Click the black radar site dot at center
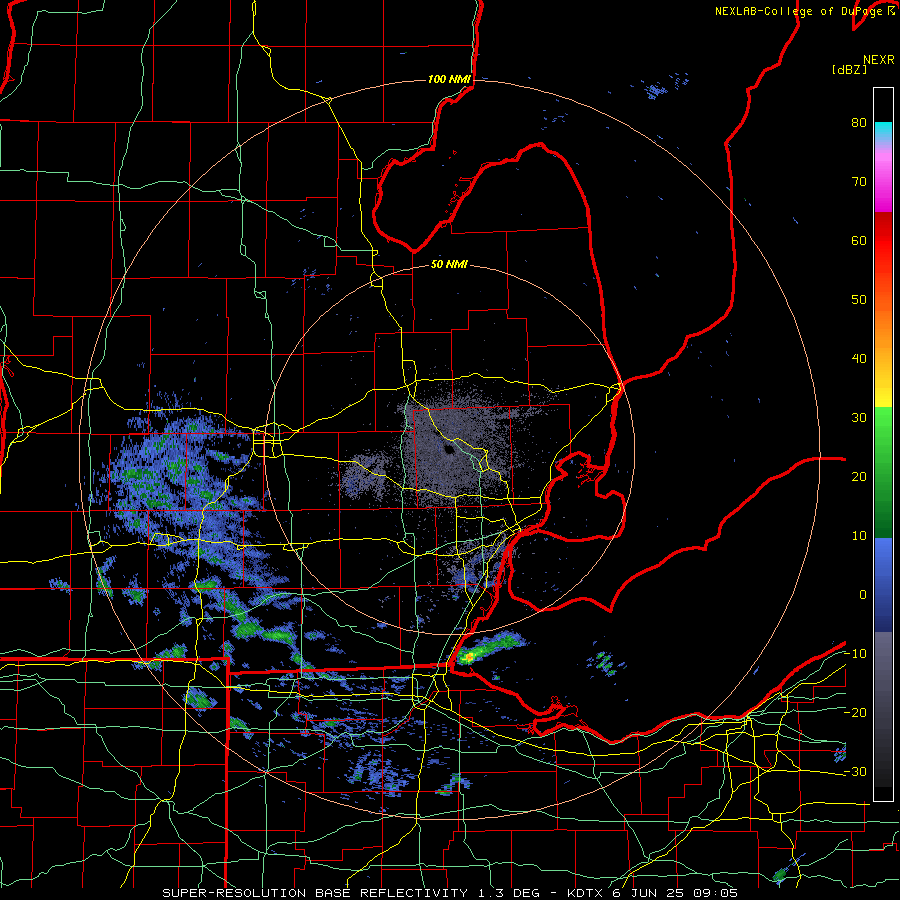Screen dimensions: 900x900 (x=449, y=450)
